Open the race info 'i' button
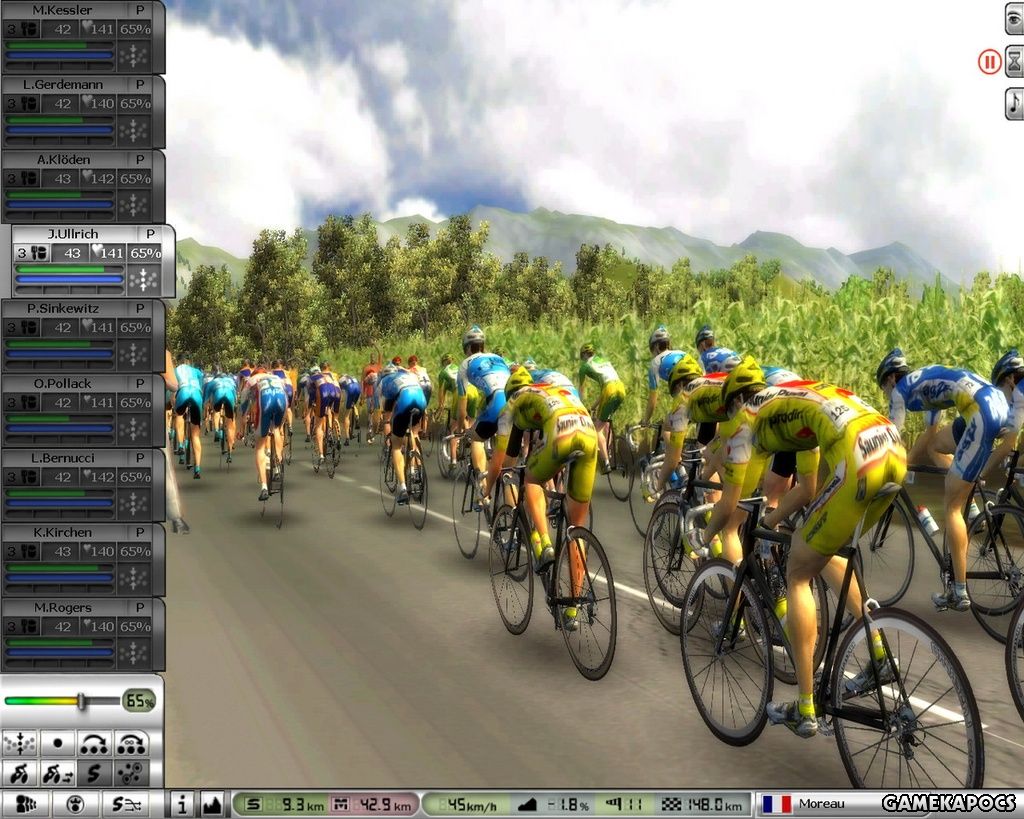Image resolution: width=1024 pixels, height=819 pixels. 182,805
